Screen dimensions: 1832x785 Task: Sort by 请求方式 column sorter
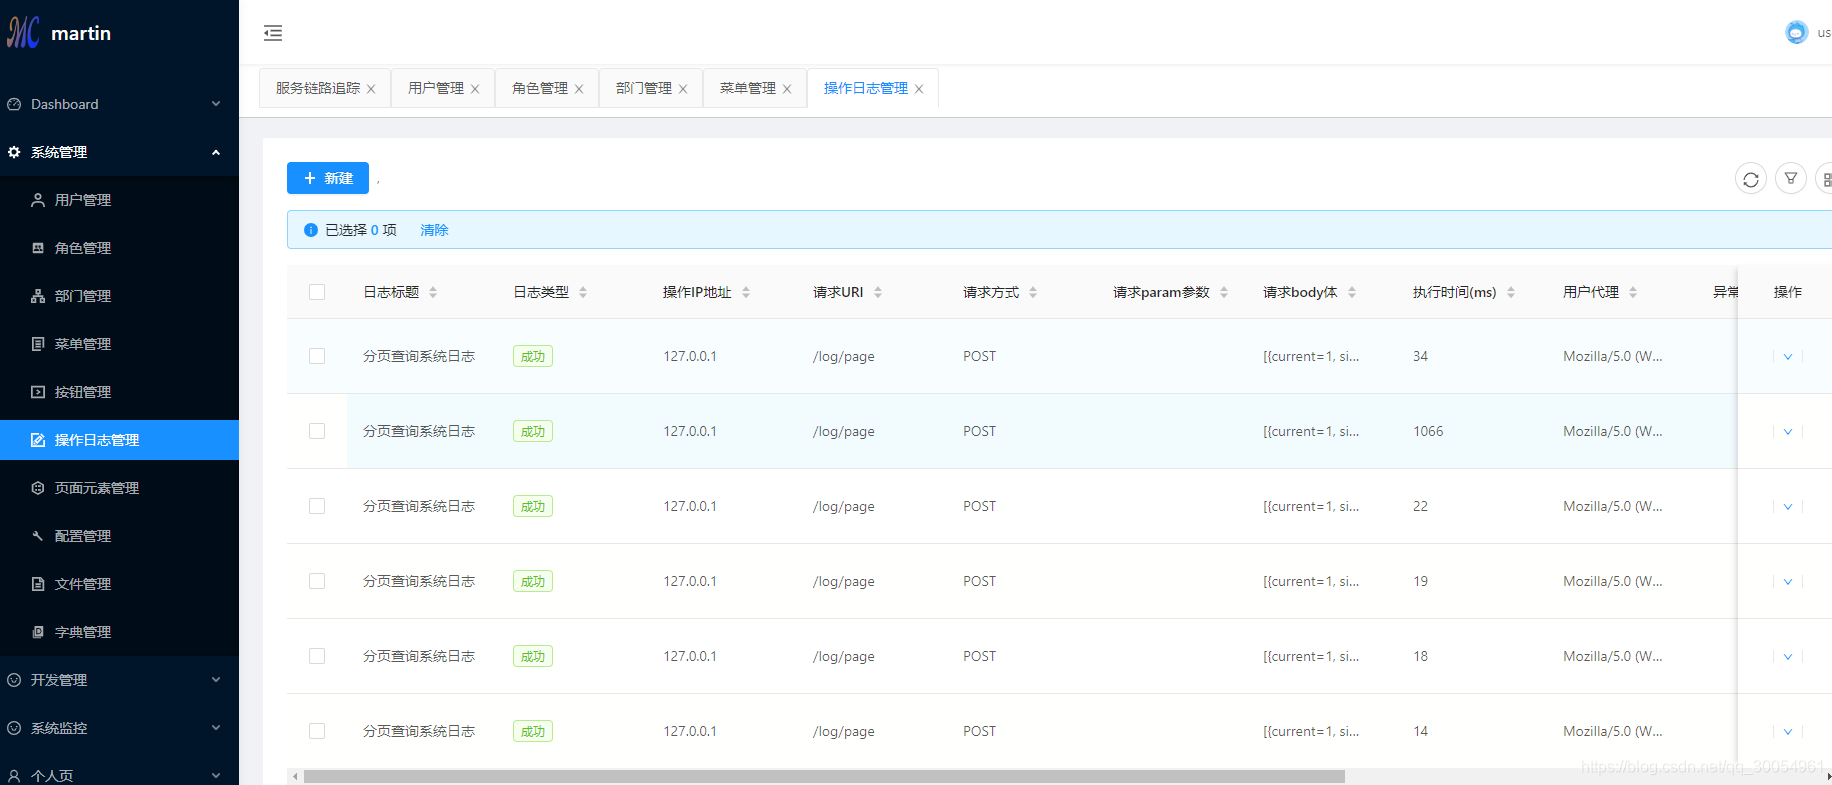(x=1033, y=292)
